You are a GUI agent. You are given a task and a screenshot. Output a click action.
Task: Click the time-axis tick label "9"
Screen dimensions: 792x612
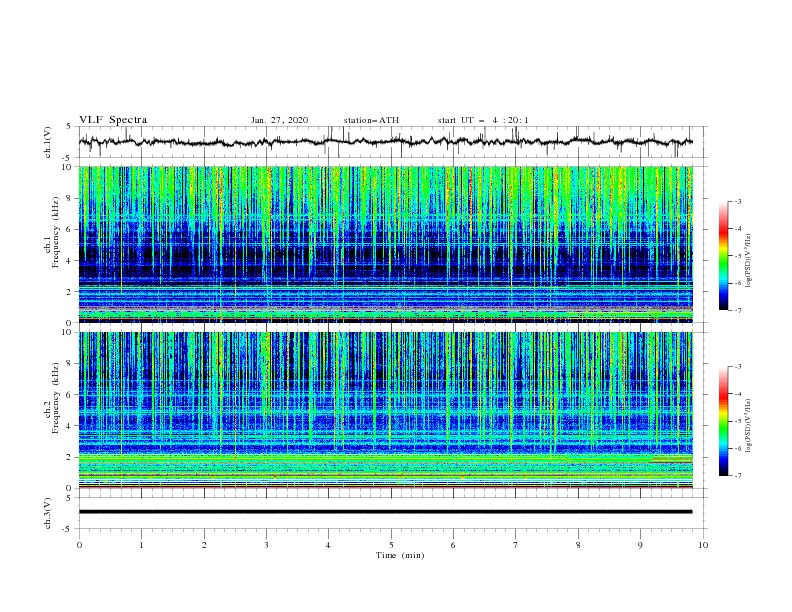(640, 545)
